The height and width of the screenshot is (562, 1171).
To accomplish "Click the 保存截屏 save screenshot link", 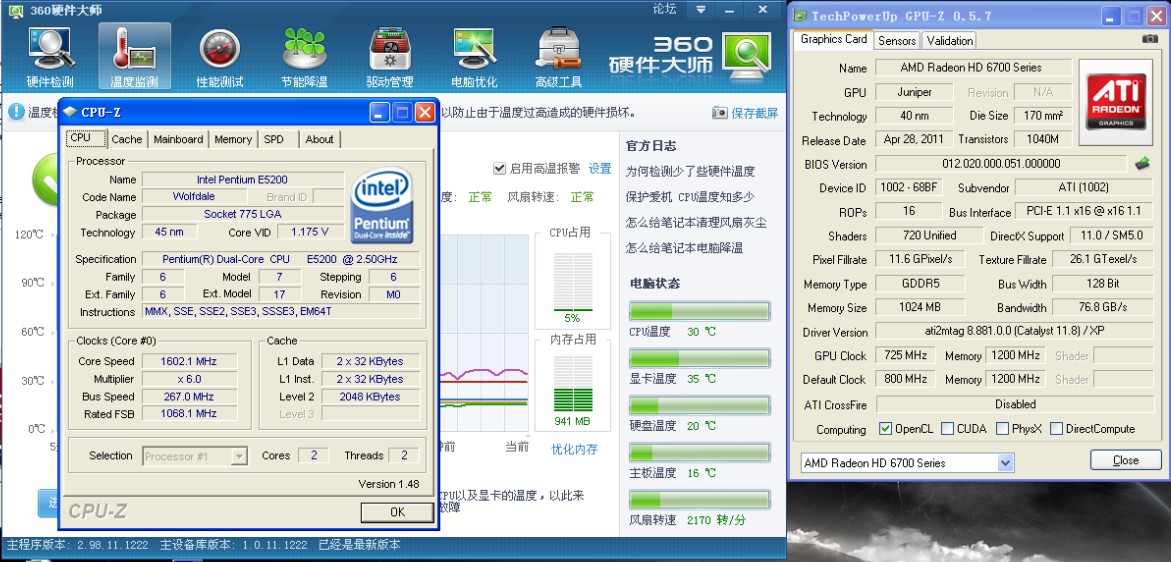I will [754, 113].
